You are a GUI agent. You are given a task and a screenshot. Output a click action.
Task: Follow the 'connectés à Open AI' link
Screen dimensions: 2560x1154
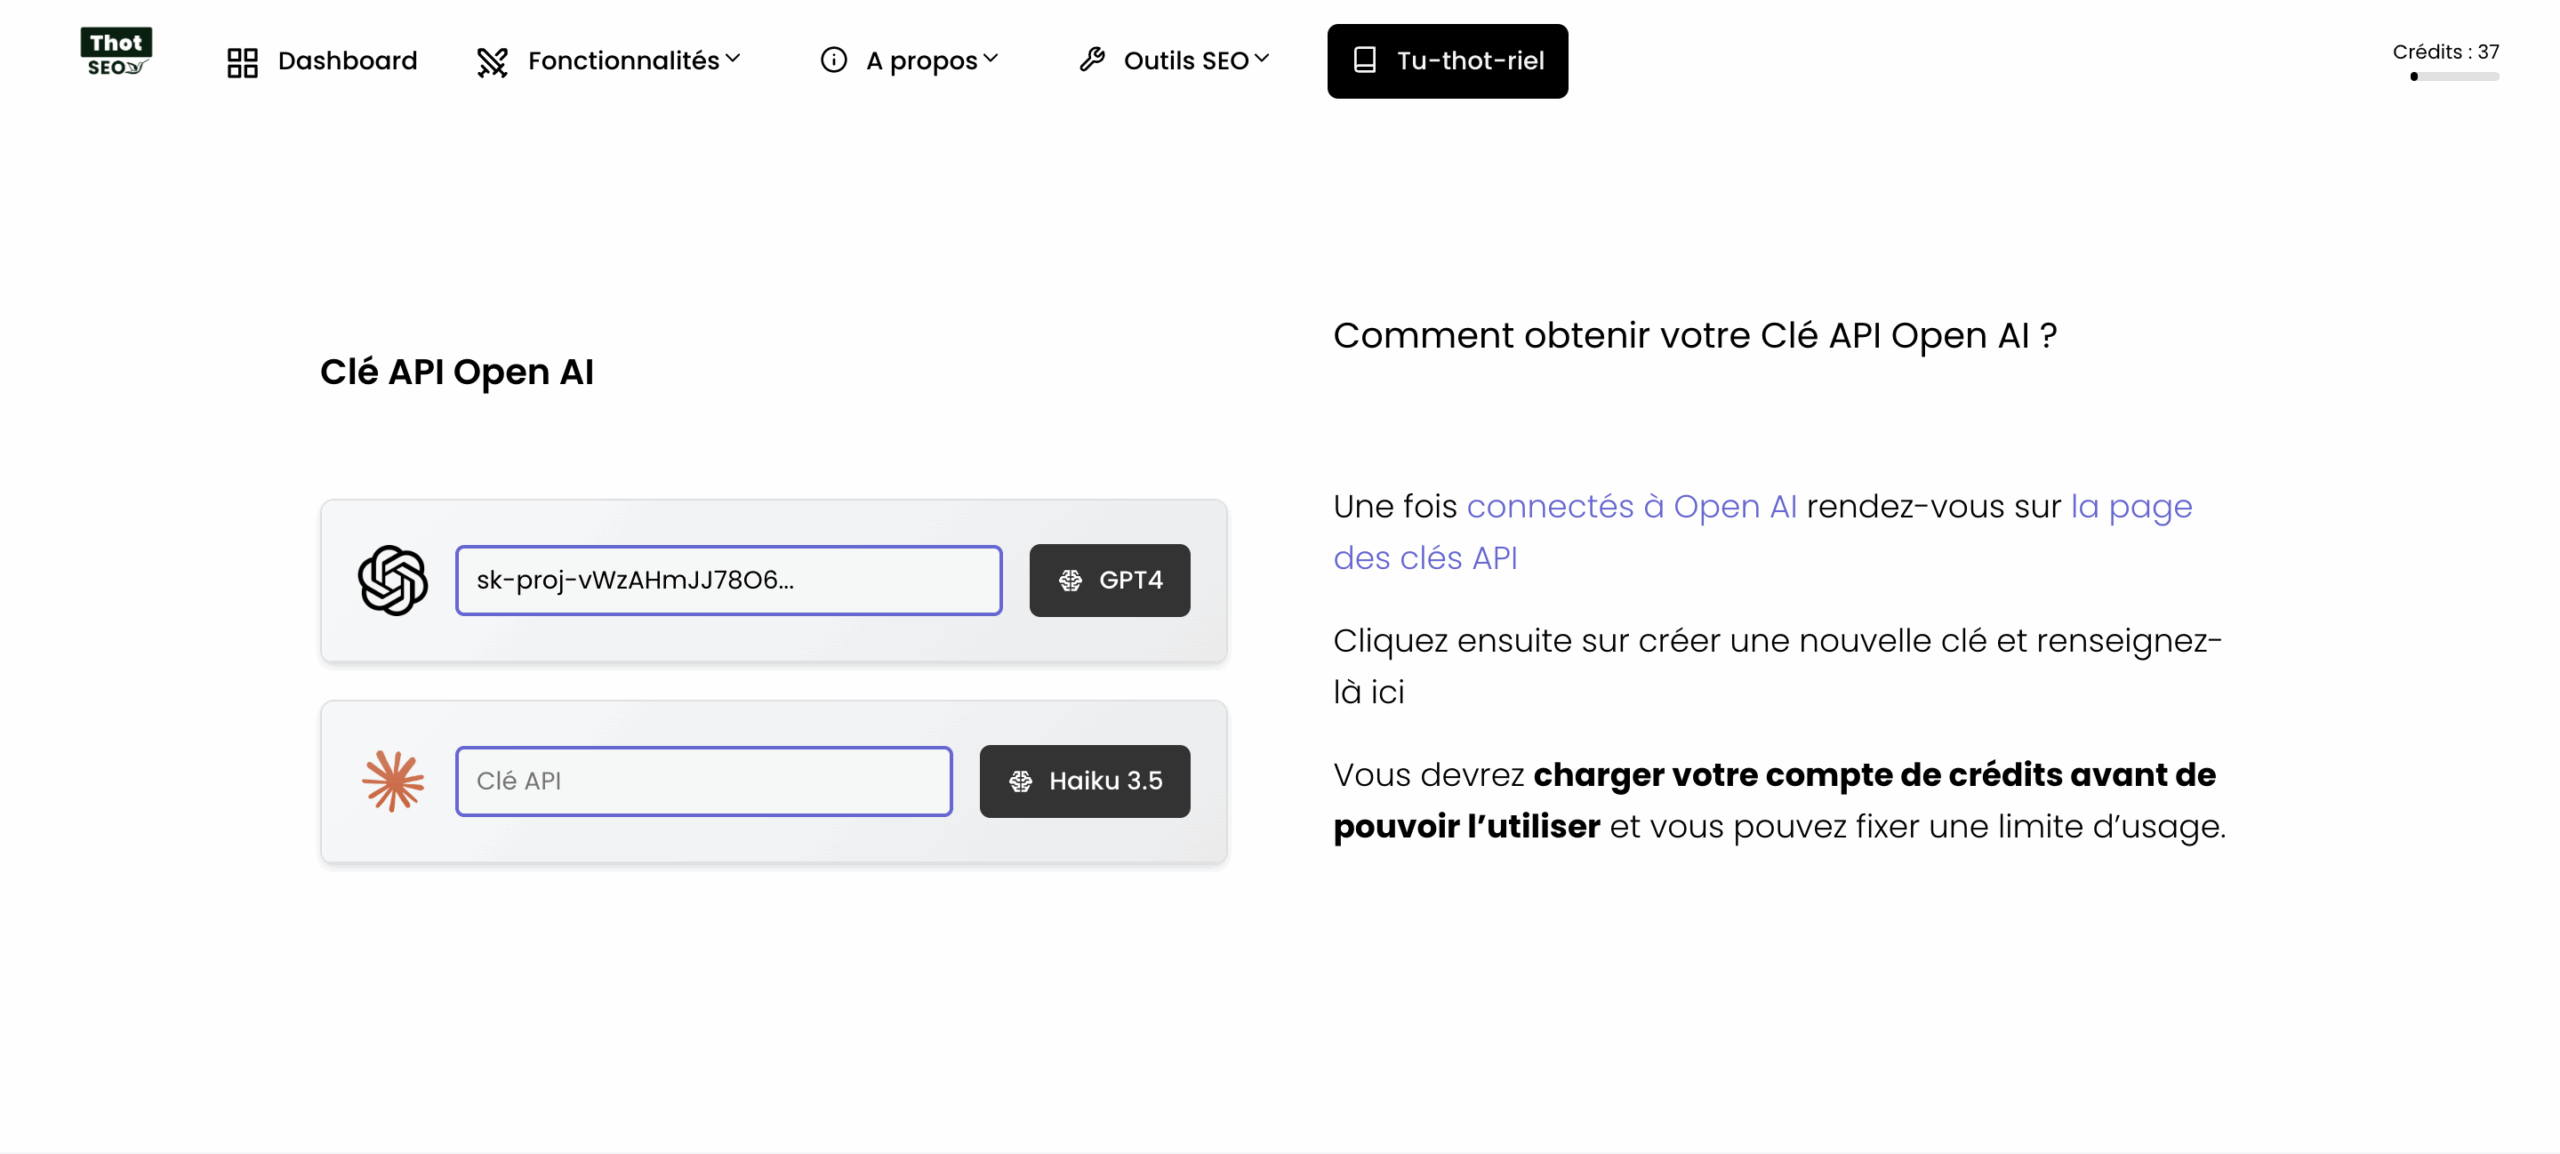pos(1631,507)
